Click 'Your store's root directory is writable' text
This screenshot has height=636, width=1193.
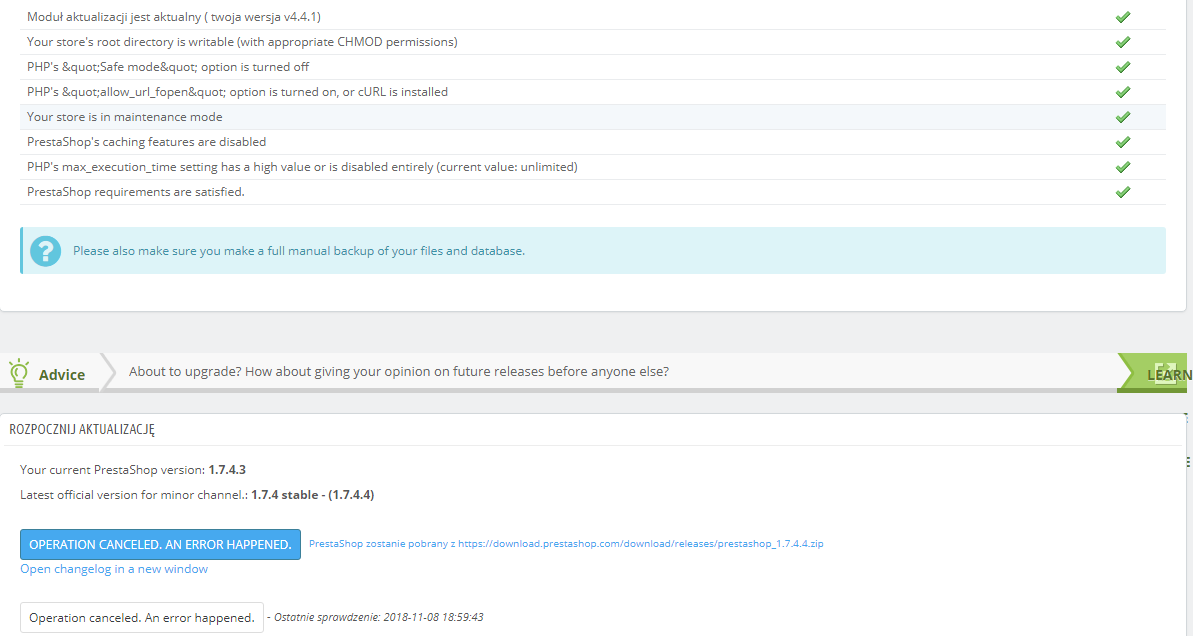[242, 42]
